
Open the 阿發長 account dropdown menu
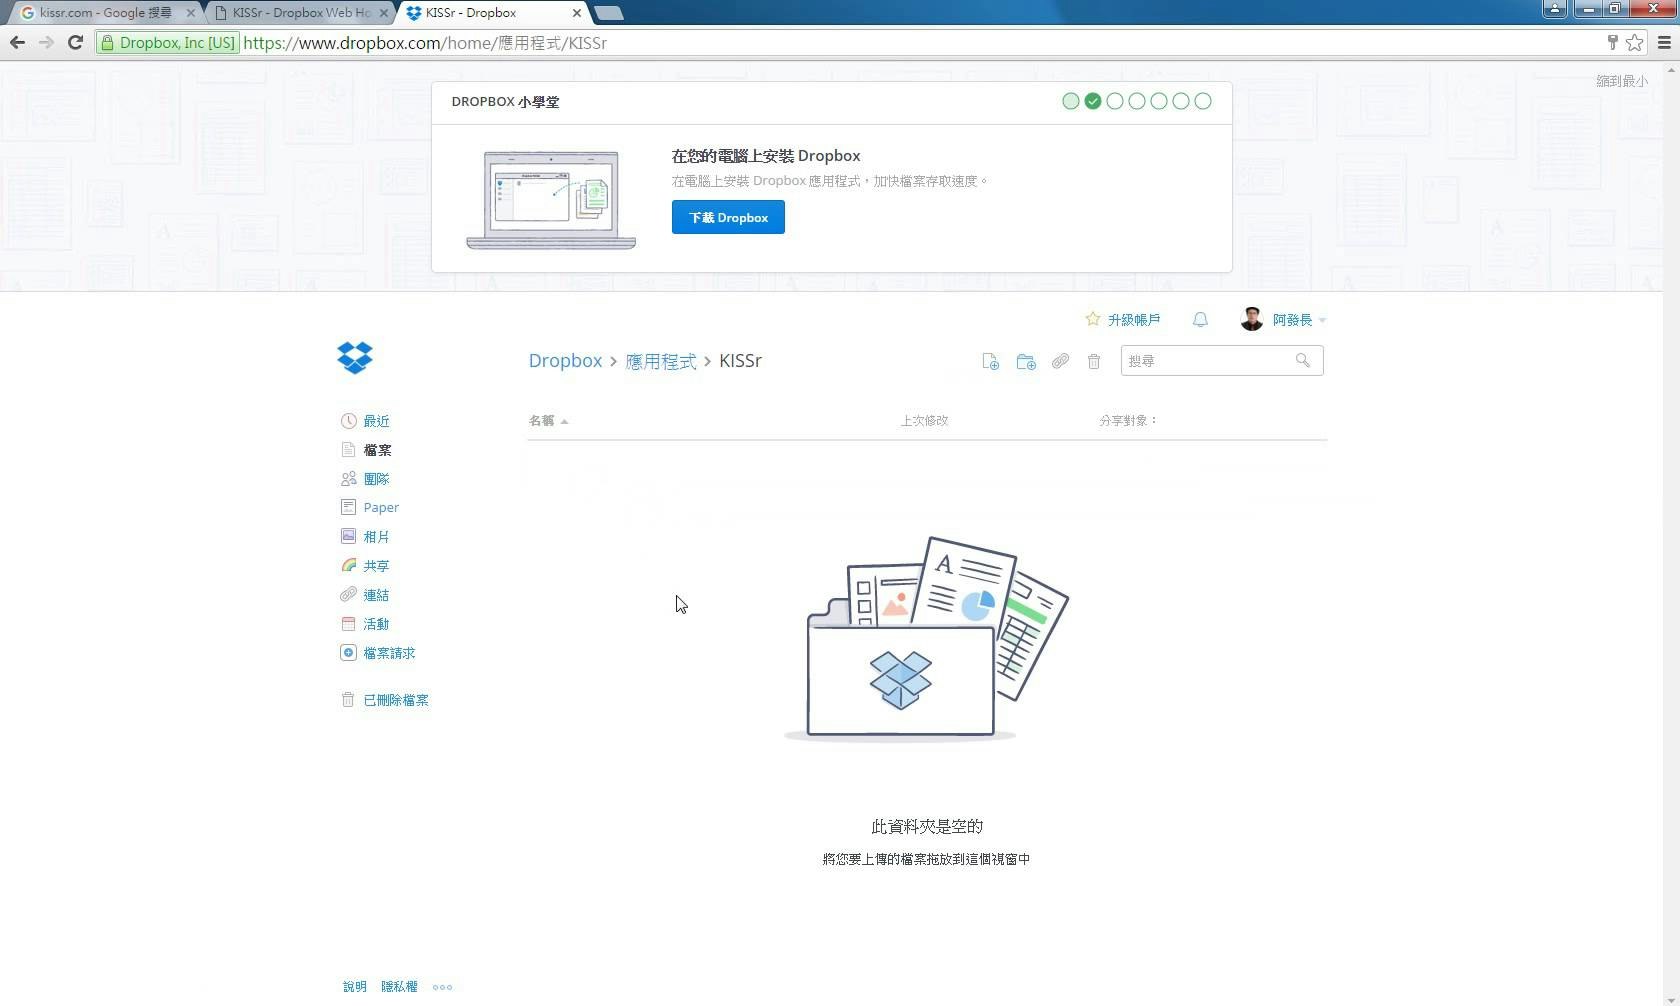click(x=1299, y=320)
